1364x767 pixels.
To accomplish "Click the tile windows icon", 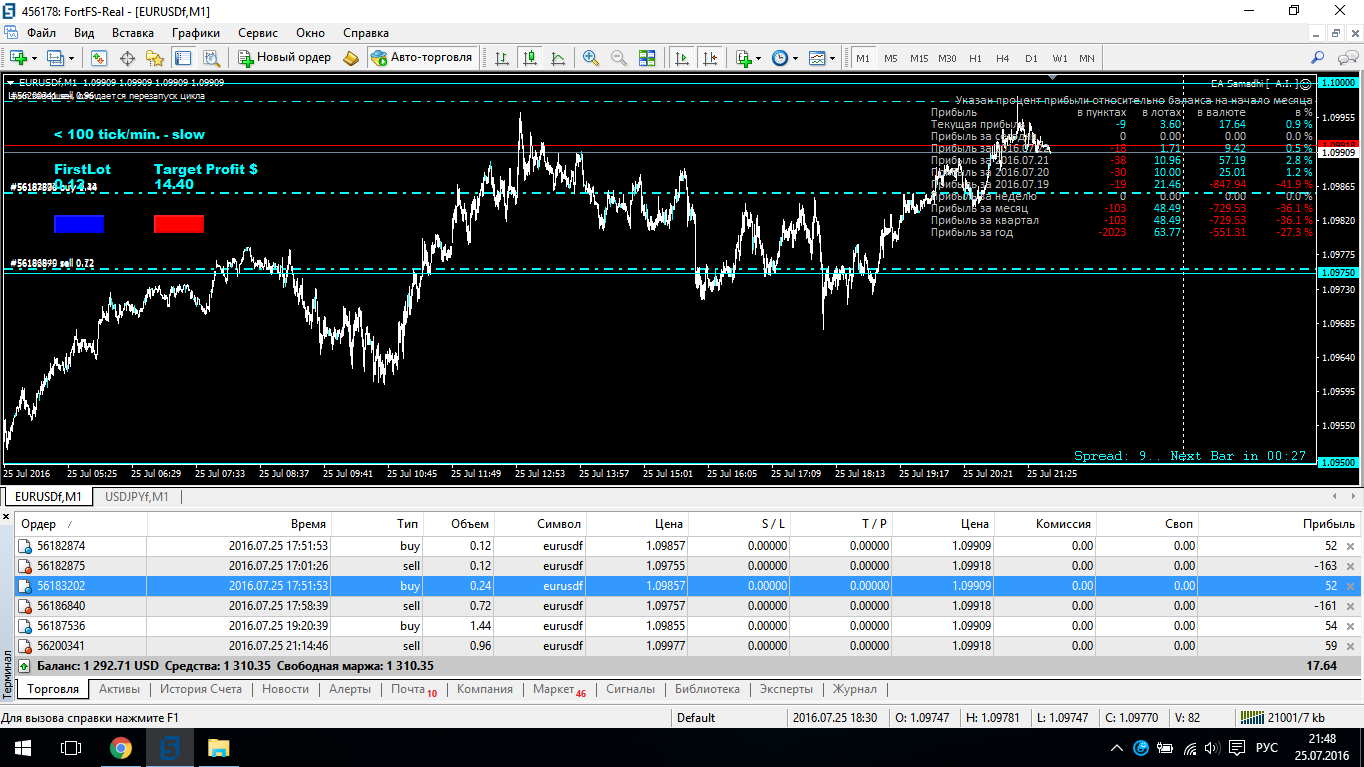I will (647, 58).
